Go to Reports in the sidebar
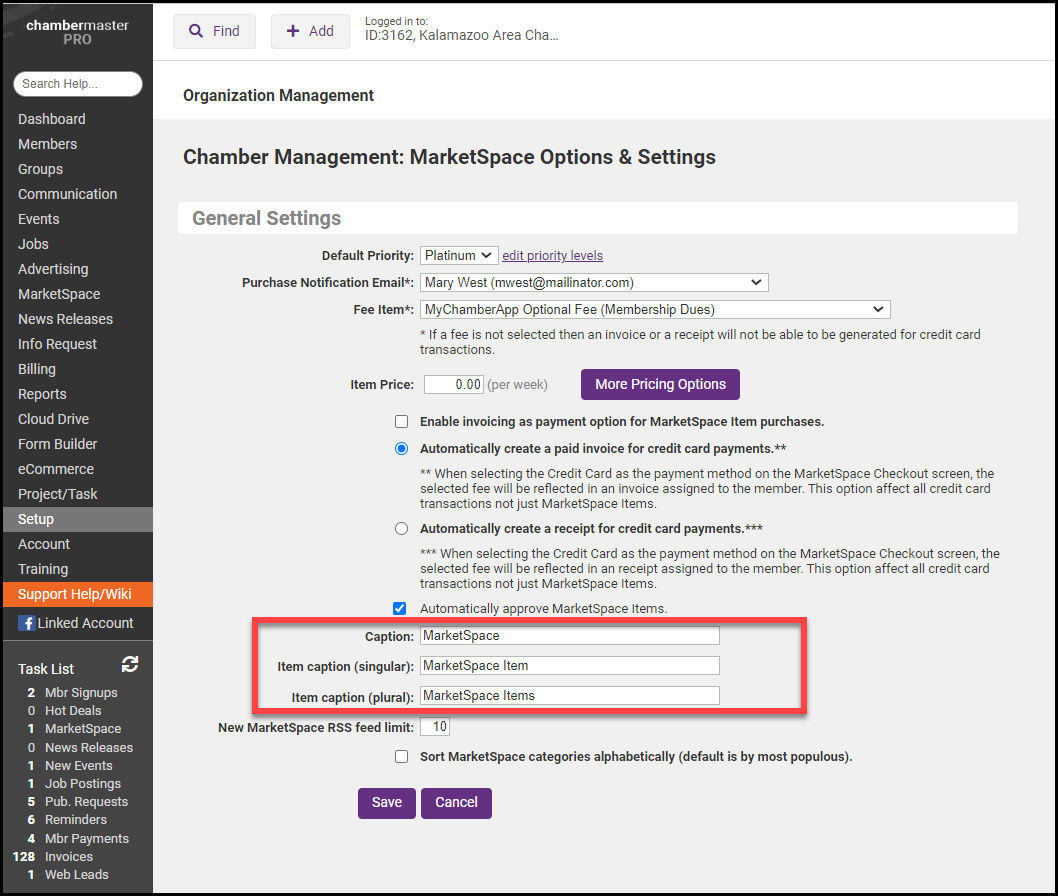This screenshot has width=1058, height=896. click(x=42, y=394)
